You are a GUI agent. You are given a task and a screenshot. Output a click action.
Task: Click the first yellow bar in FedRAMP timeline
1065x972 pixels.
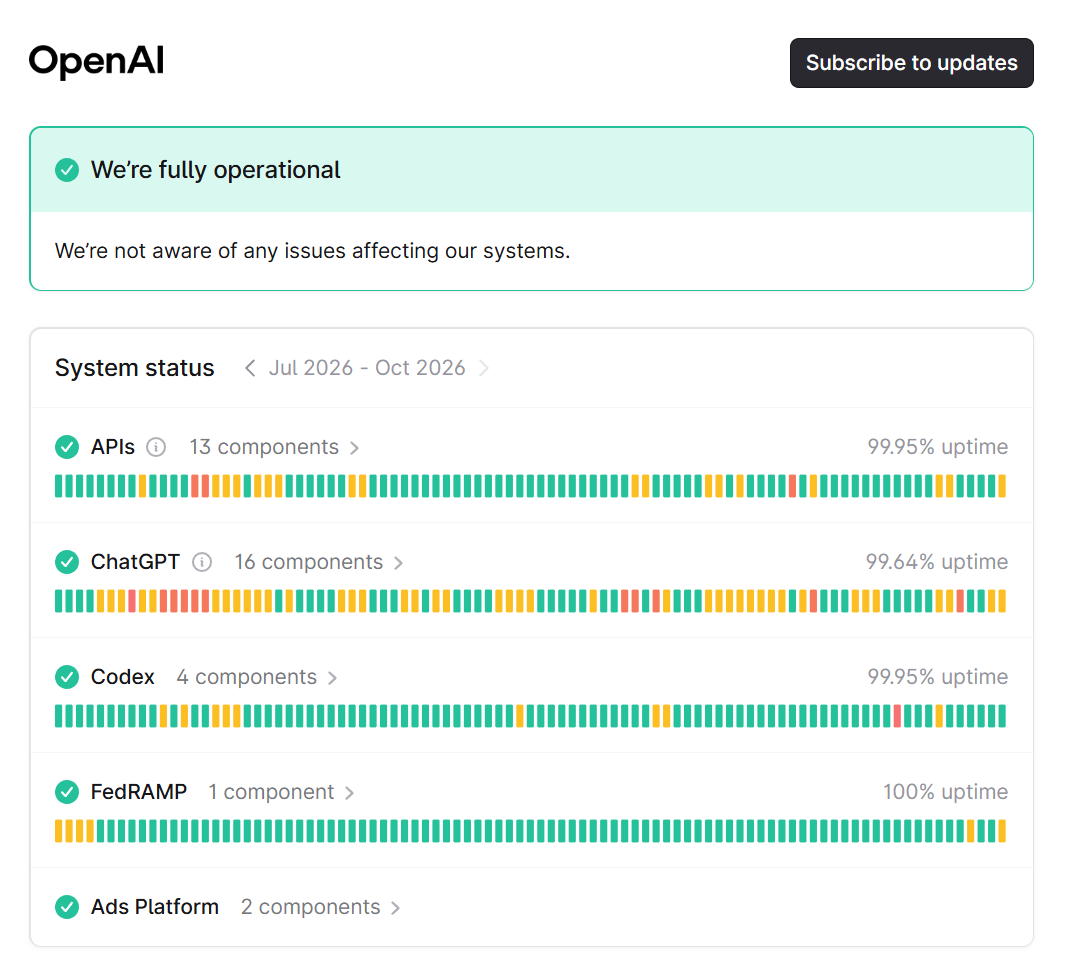(x=58, y=831)
